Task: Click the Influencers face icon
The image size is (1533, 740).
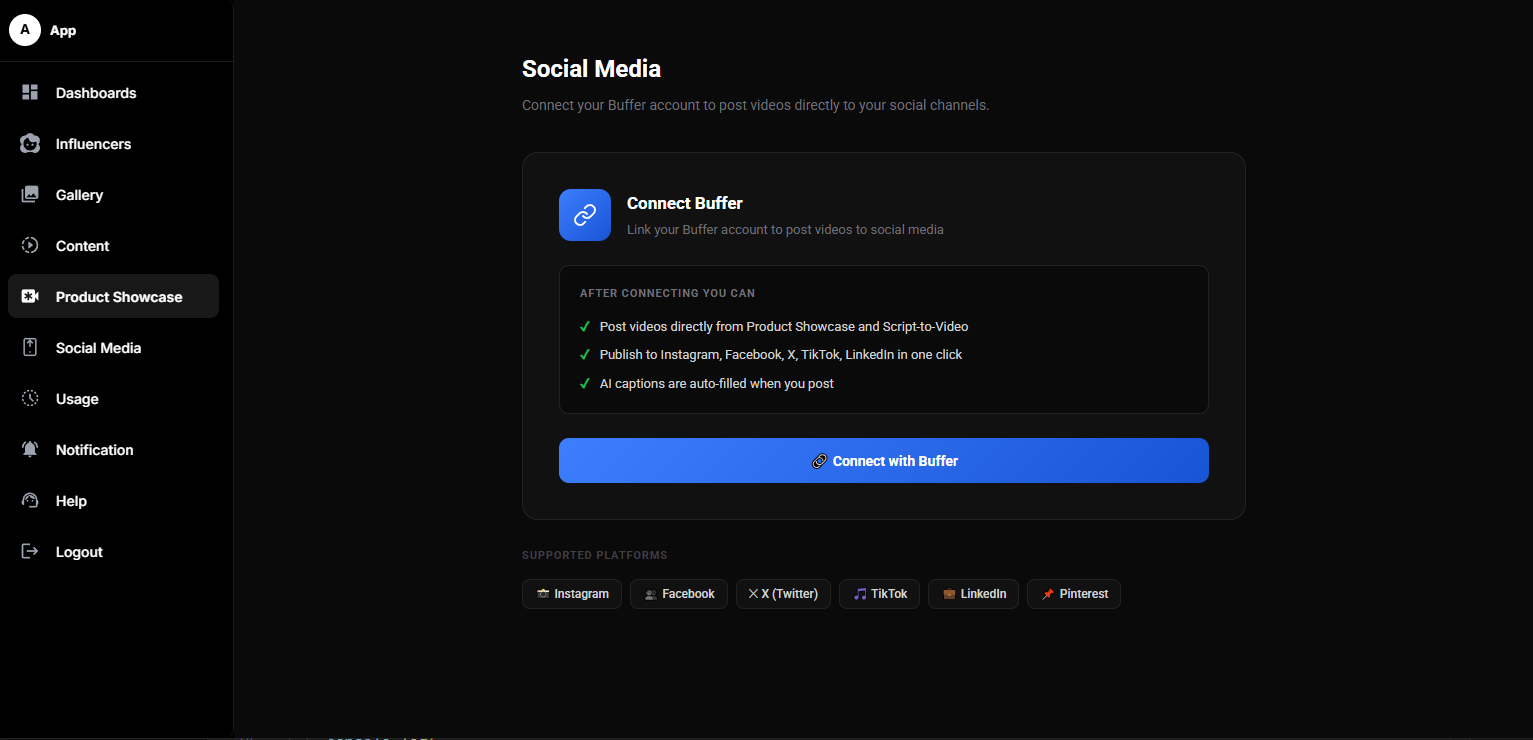Action: click(x=30, y=143)
